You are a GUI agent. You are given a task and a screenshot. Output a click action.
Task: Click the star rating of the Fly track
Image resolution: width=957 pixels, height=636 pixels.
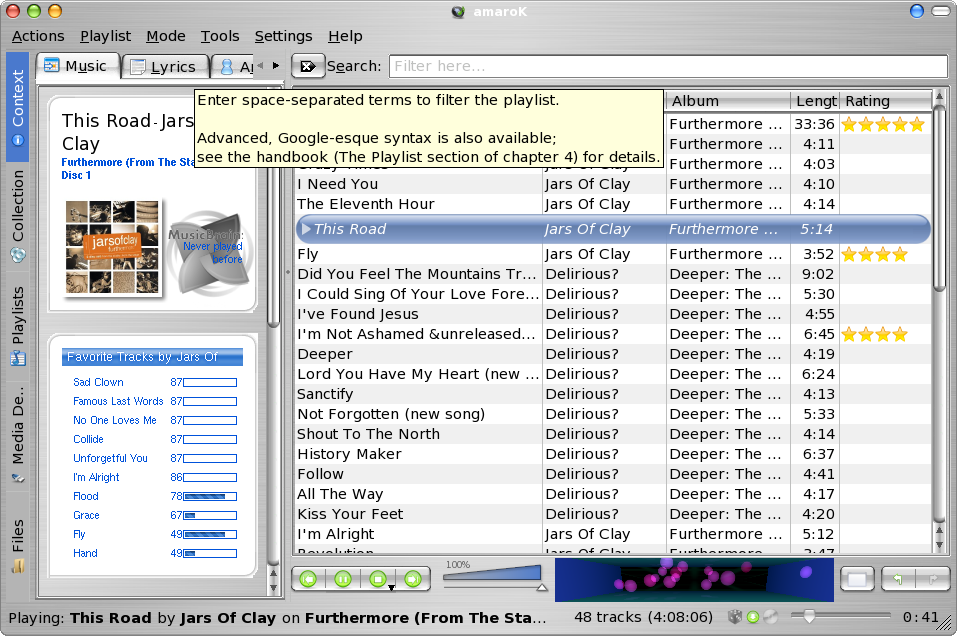click(x=875, y=255)
